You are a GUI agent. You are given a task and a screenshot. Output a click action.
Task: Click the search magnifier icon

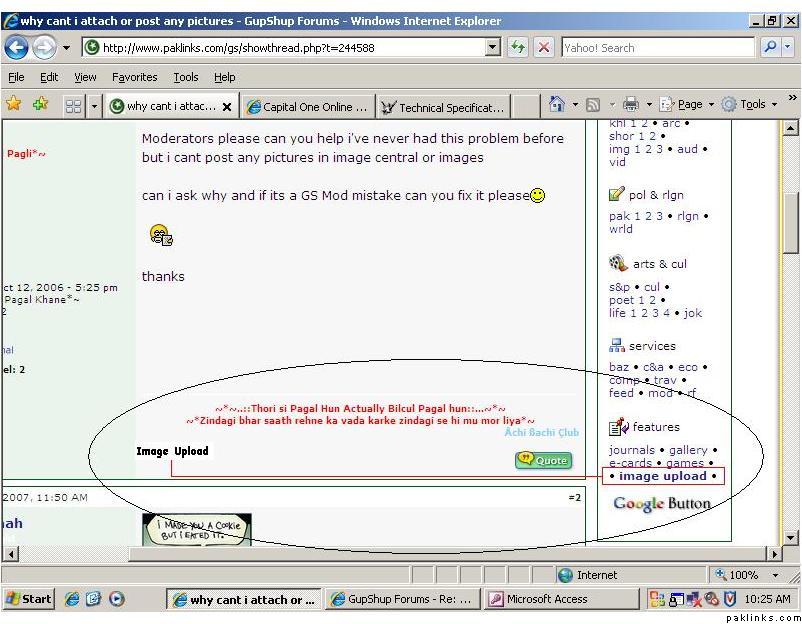[770, 47]
